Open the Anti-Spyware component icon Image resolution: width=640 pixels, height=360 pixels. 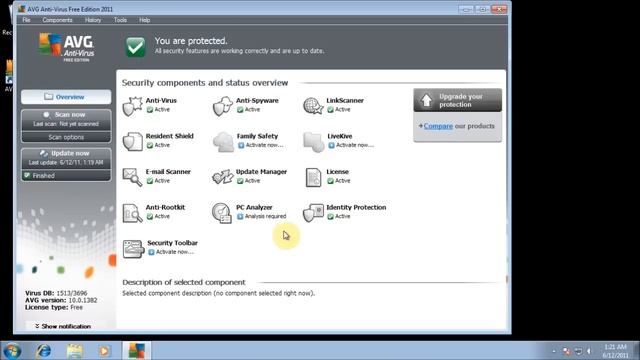[x=222, y=106]
